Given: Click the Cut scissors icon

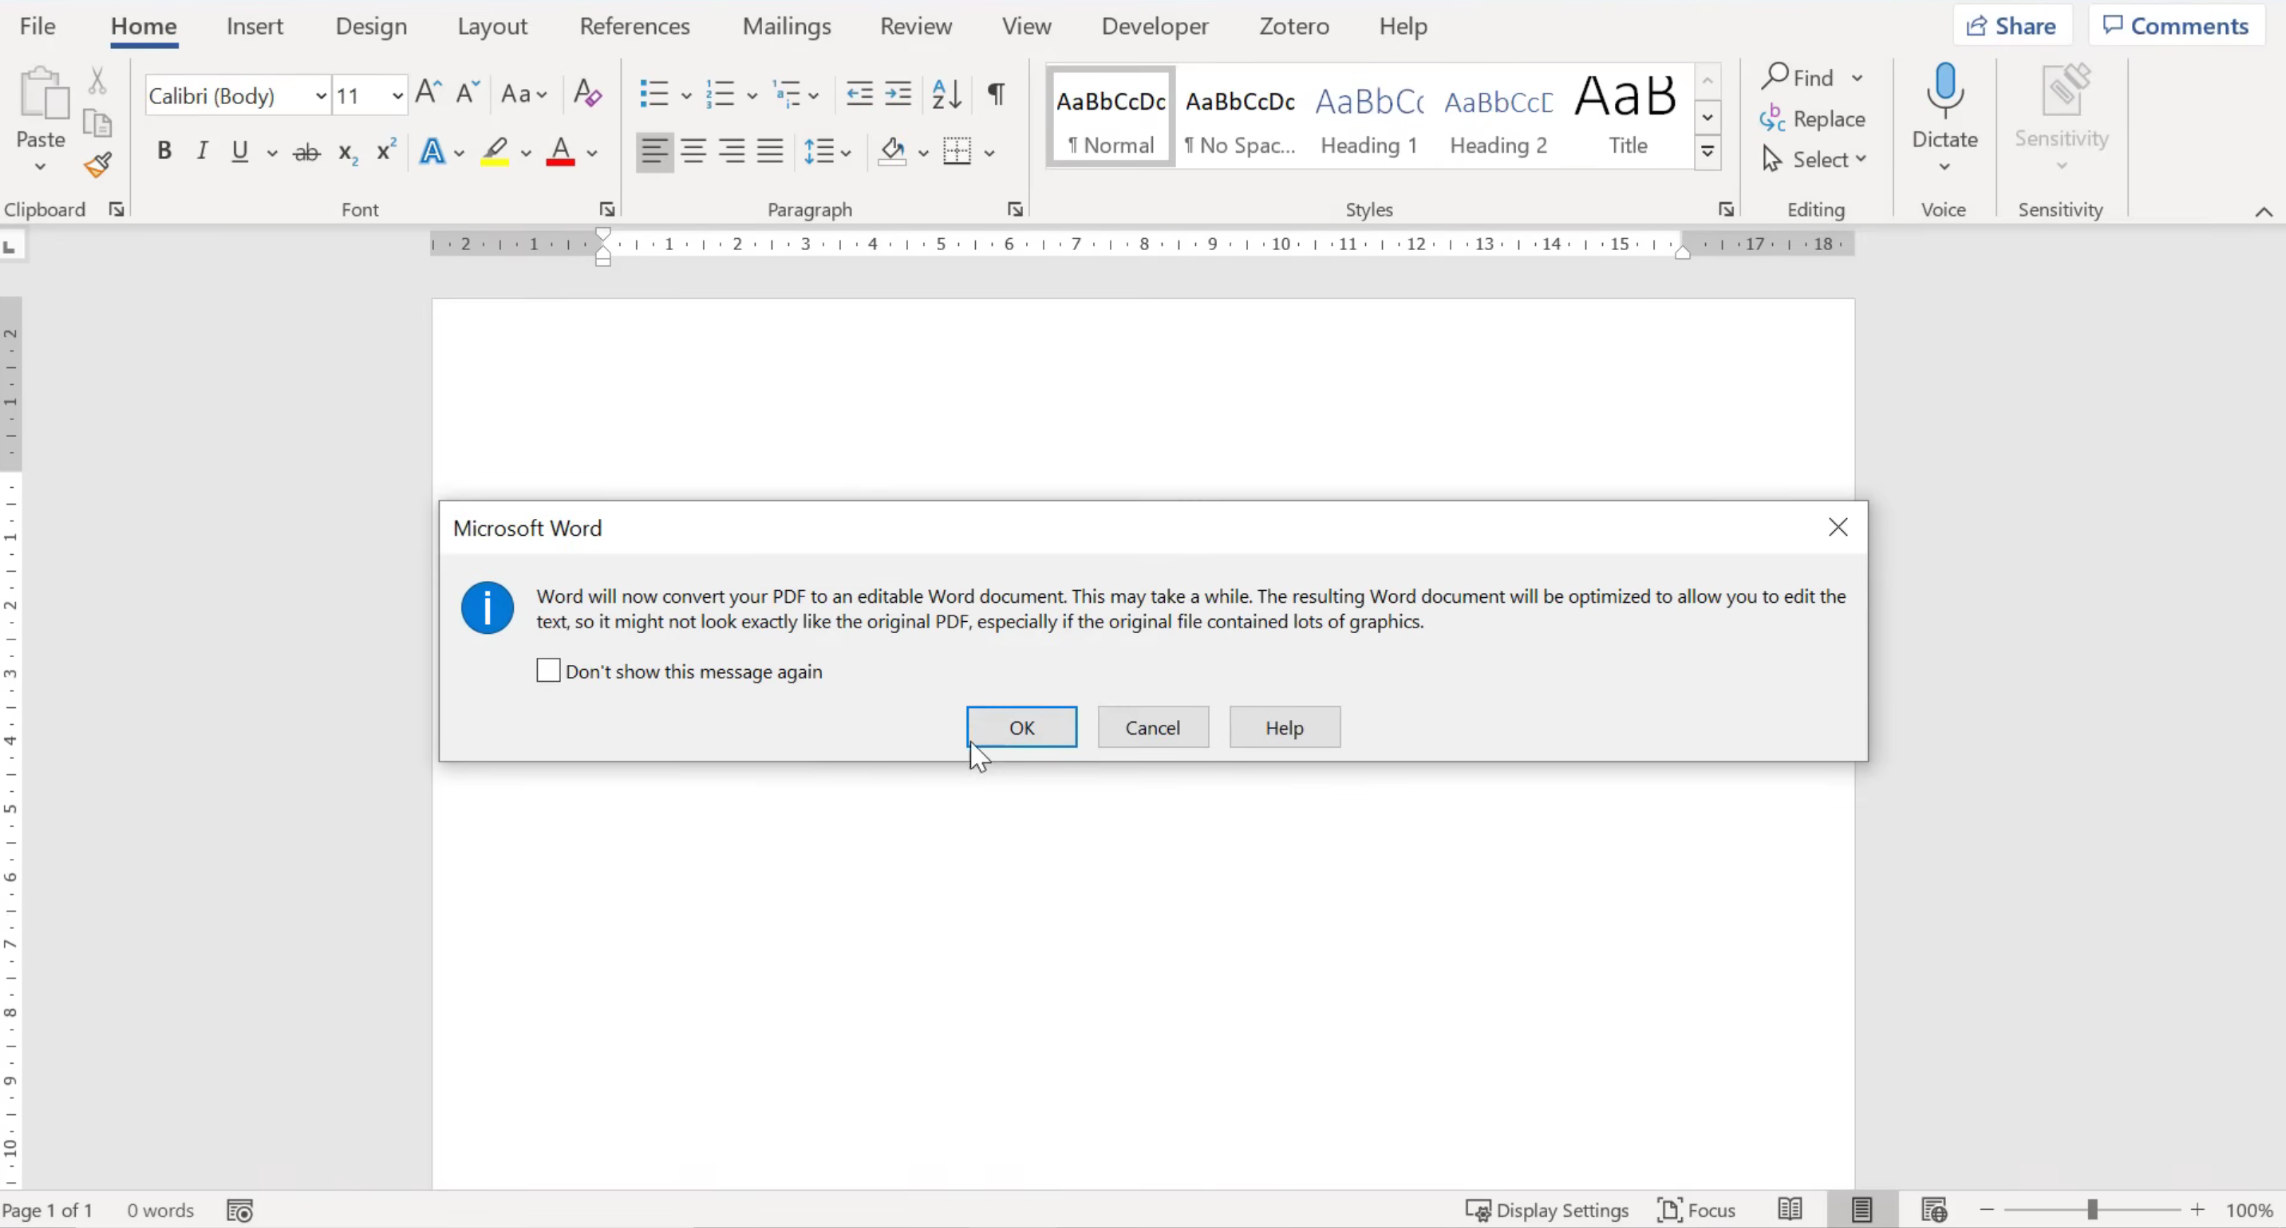Looking at the screenshot, I should 97,80.
